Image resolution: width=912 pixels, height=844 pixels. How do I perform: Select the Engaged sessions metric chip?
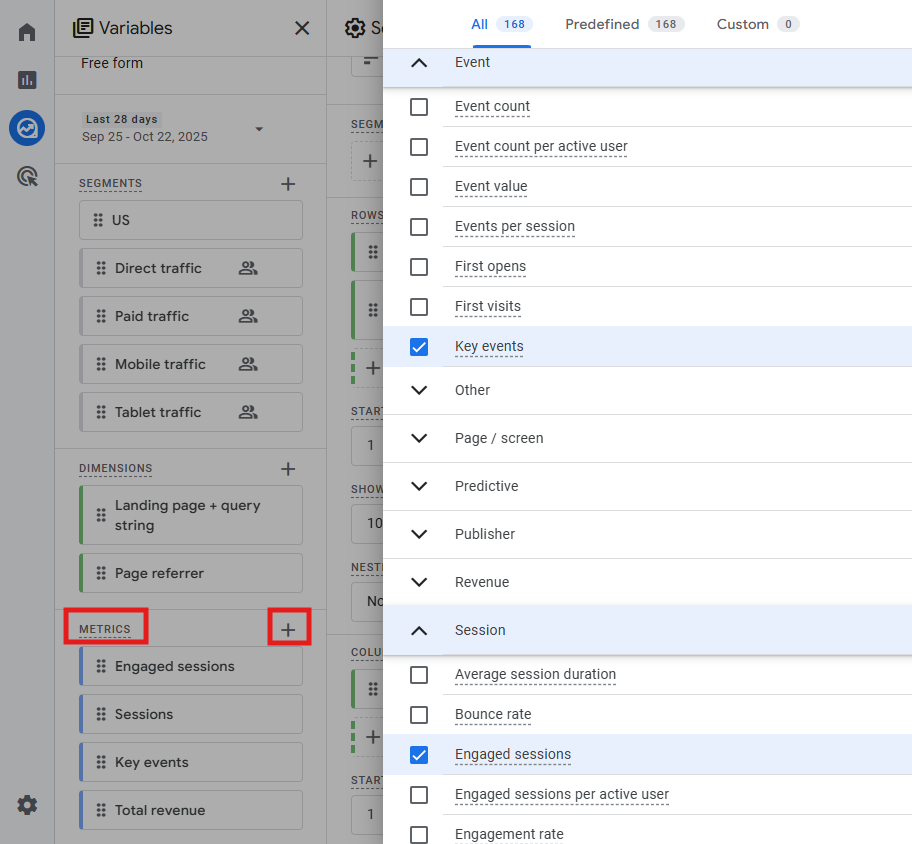coord(191,666)
